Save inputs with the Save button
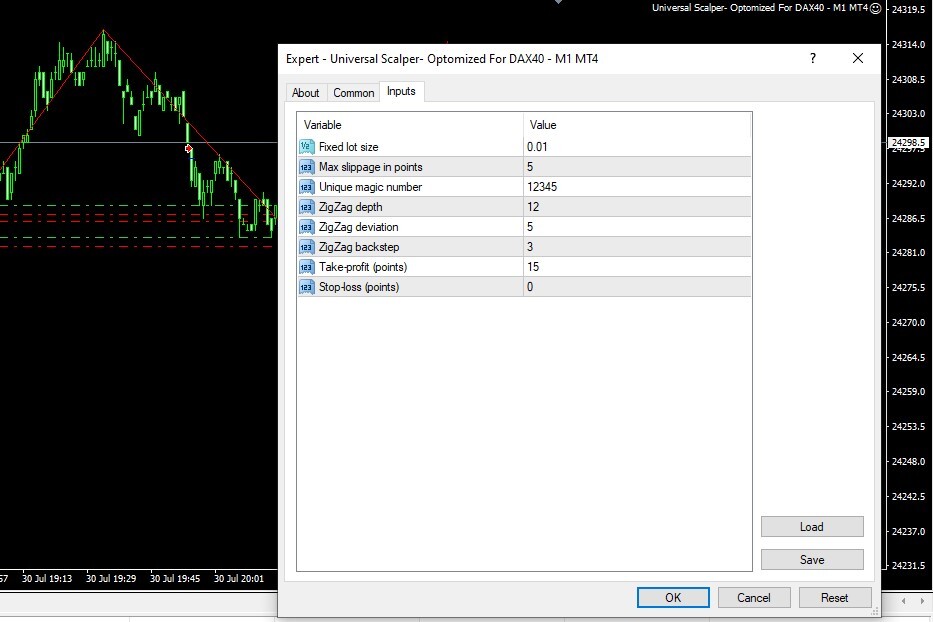This screenshot has width=933, height=622. coord(812,560)
